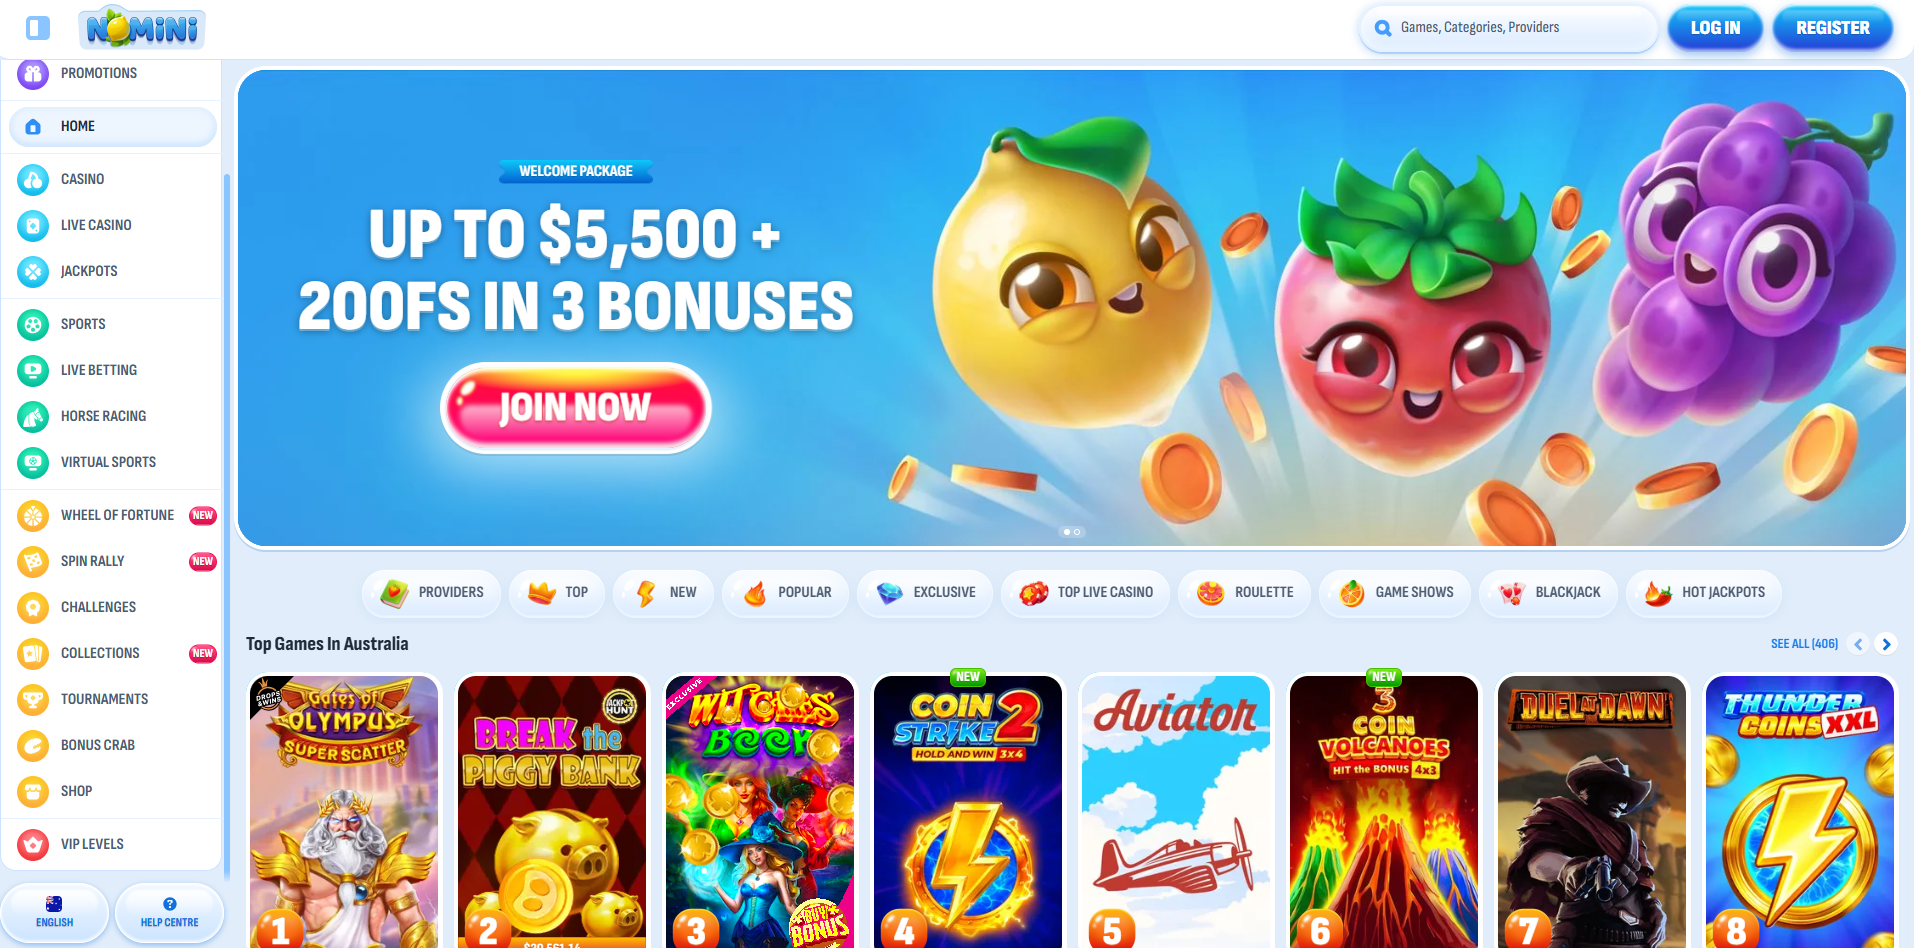
Task: Click the Join Now button
Action: point(576,408)
